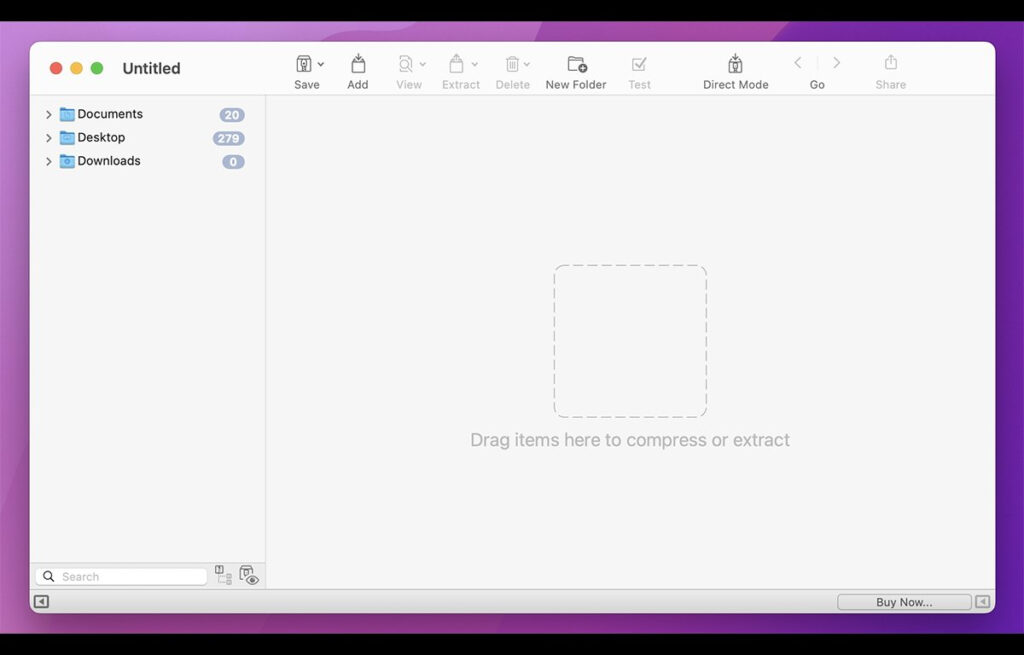The height and width of the screenshot is (655, 1024).
Task: Toggle left sidebar with bottom-left arrow
Action: coord(41,602)
